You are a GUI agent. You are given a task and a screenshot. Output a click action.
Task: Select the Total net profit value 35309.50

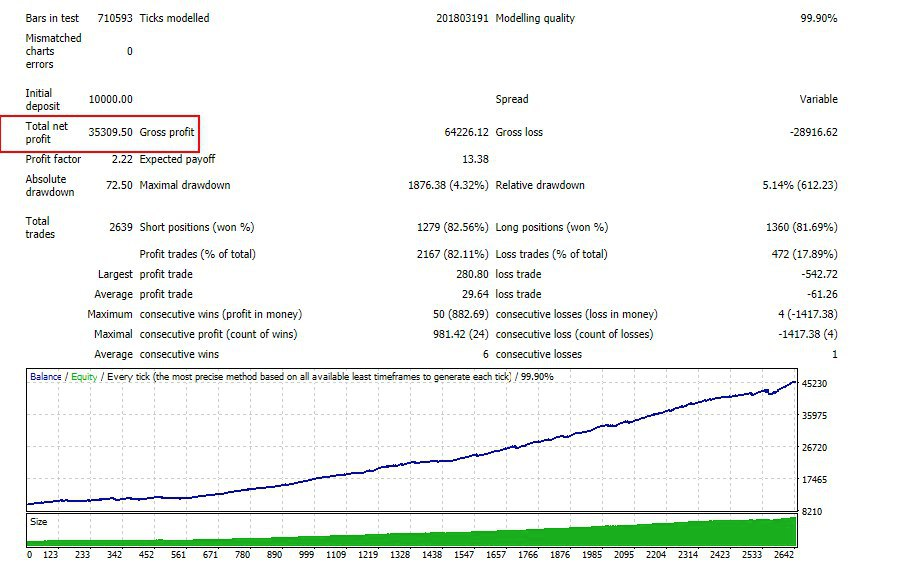111,132
